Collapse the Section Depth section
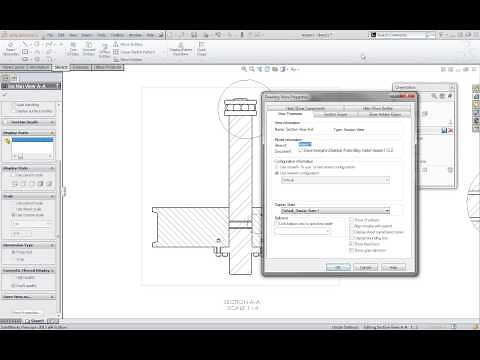 point(52,122)
